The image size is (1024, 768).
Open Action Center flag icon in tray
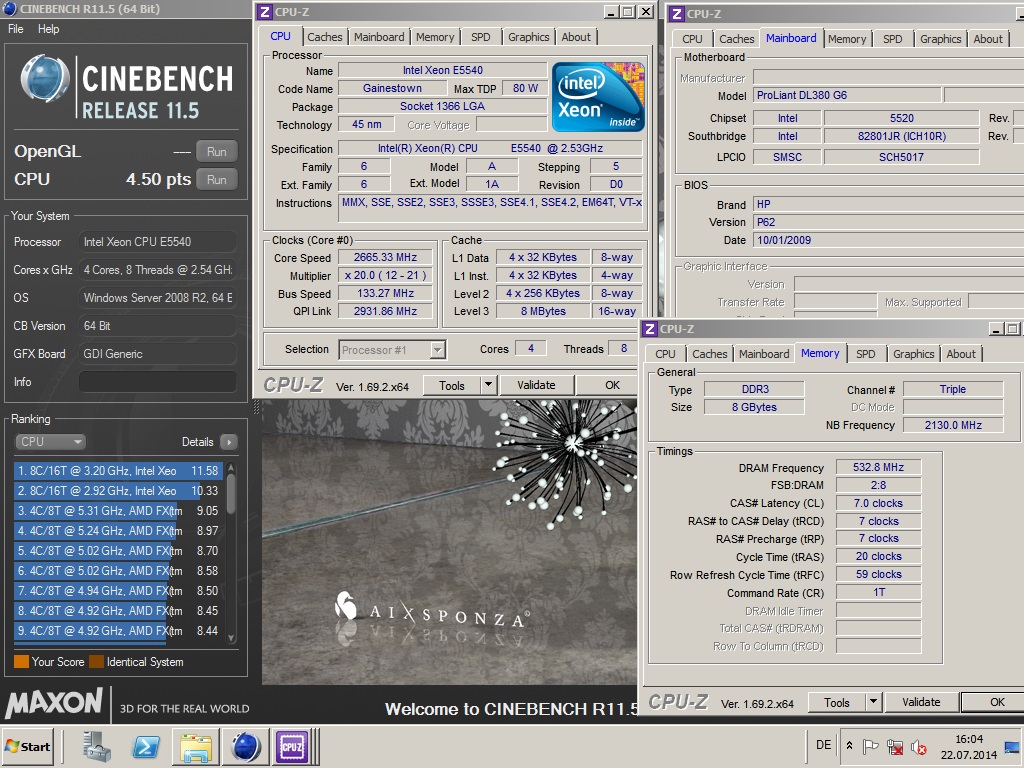click(871, 746)
